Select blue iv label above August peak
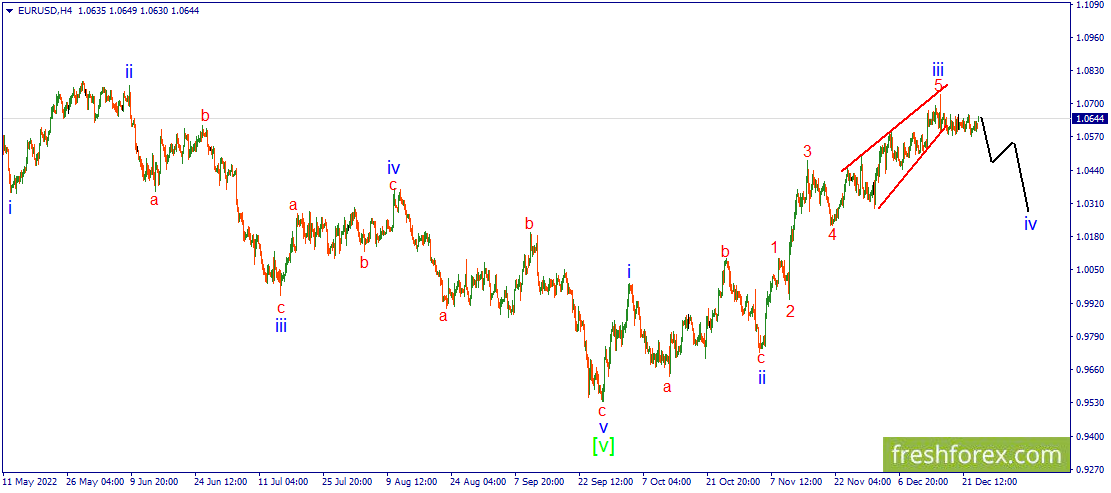 click(394, 168)
